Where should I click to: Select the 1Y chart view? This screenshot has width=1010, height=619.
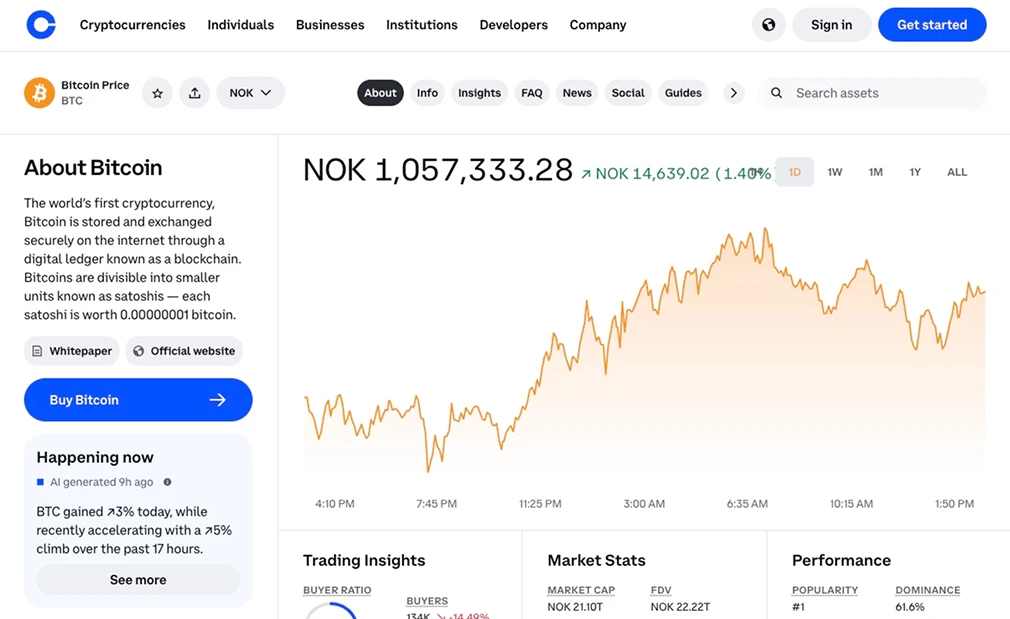(x=914, y=171)
